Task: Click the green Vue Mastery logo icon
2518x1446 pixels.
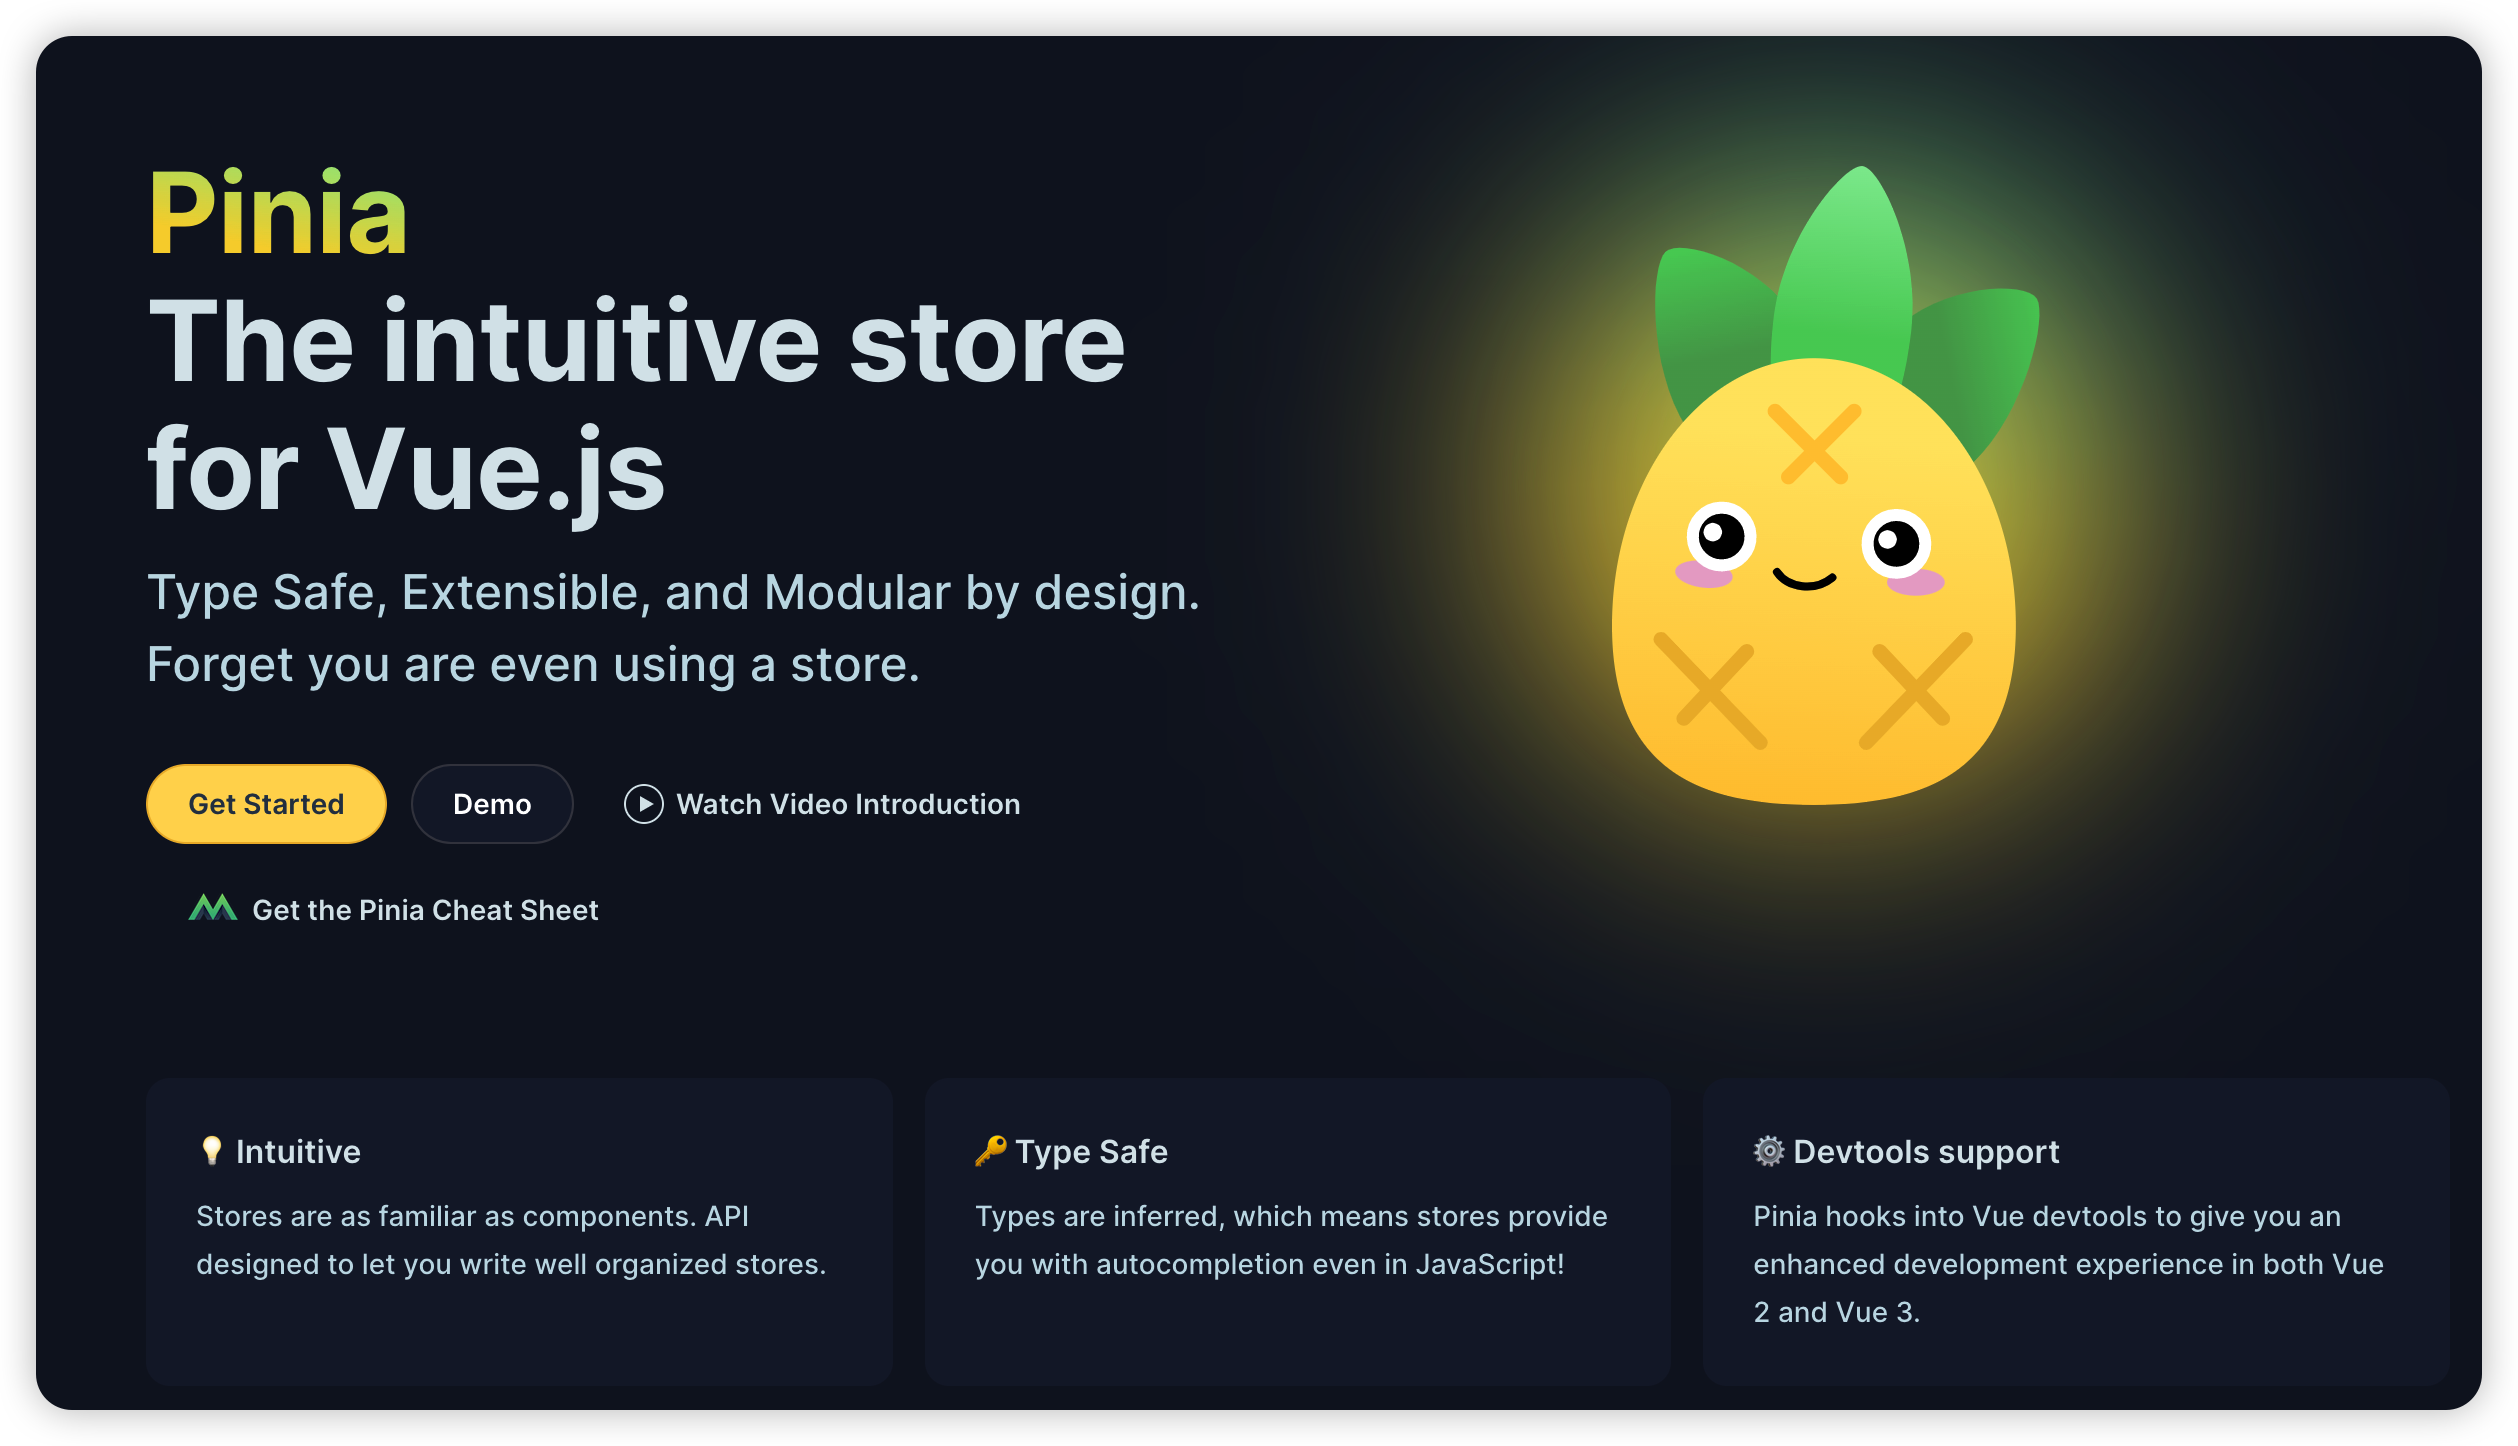Action: tap(212, 908)
